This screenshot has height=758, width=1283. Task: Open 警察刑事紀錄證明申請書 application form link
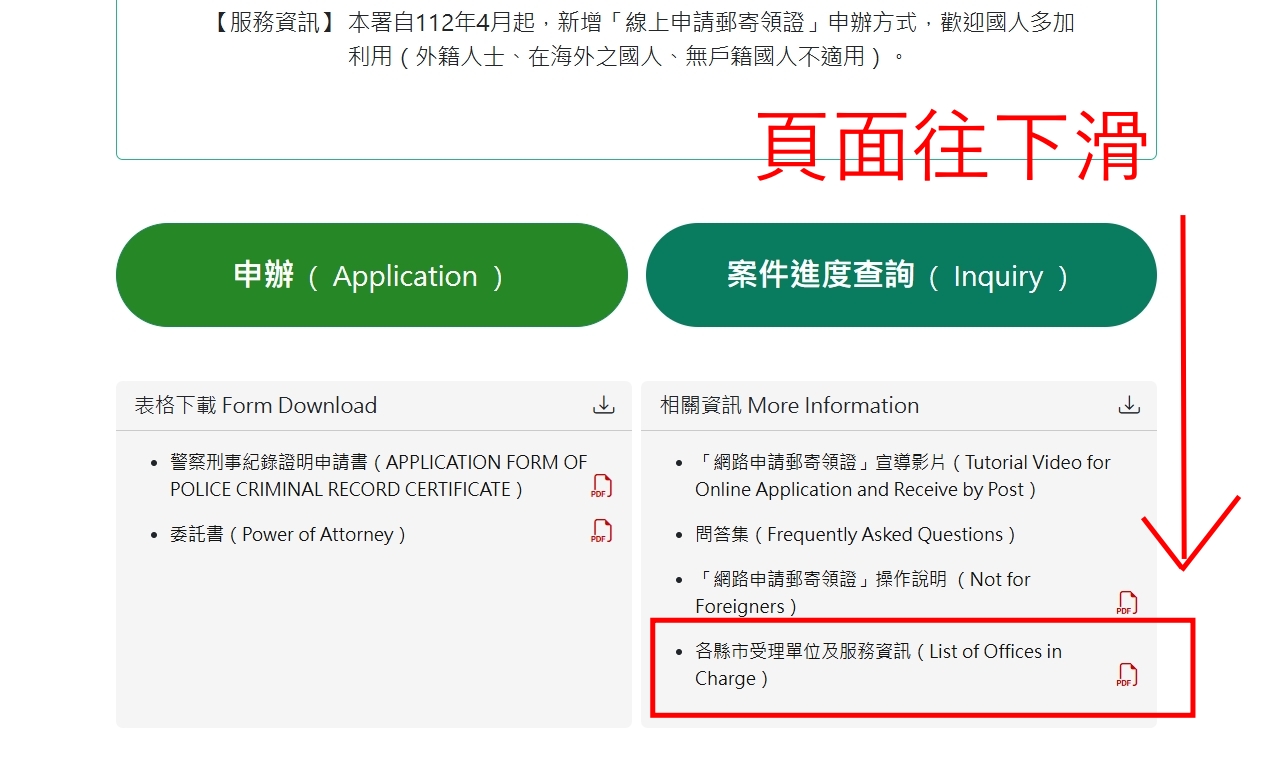[x=379, y=476]
